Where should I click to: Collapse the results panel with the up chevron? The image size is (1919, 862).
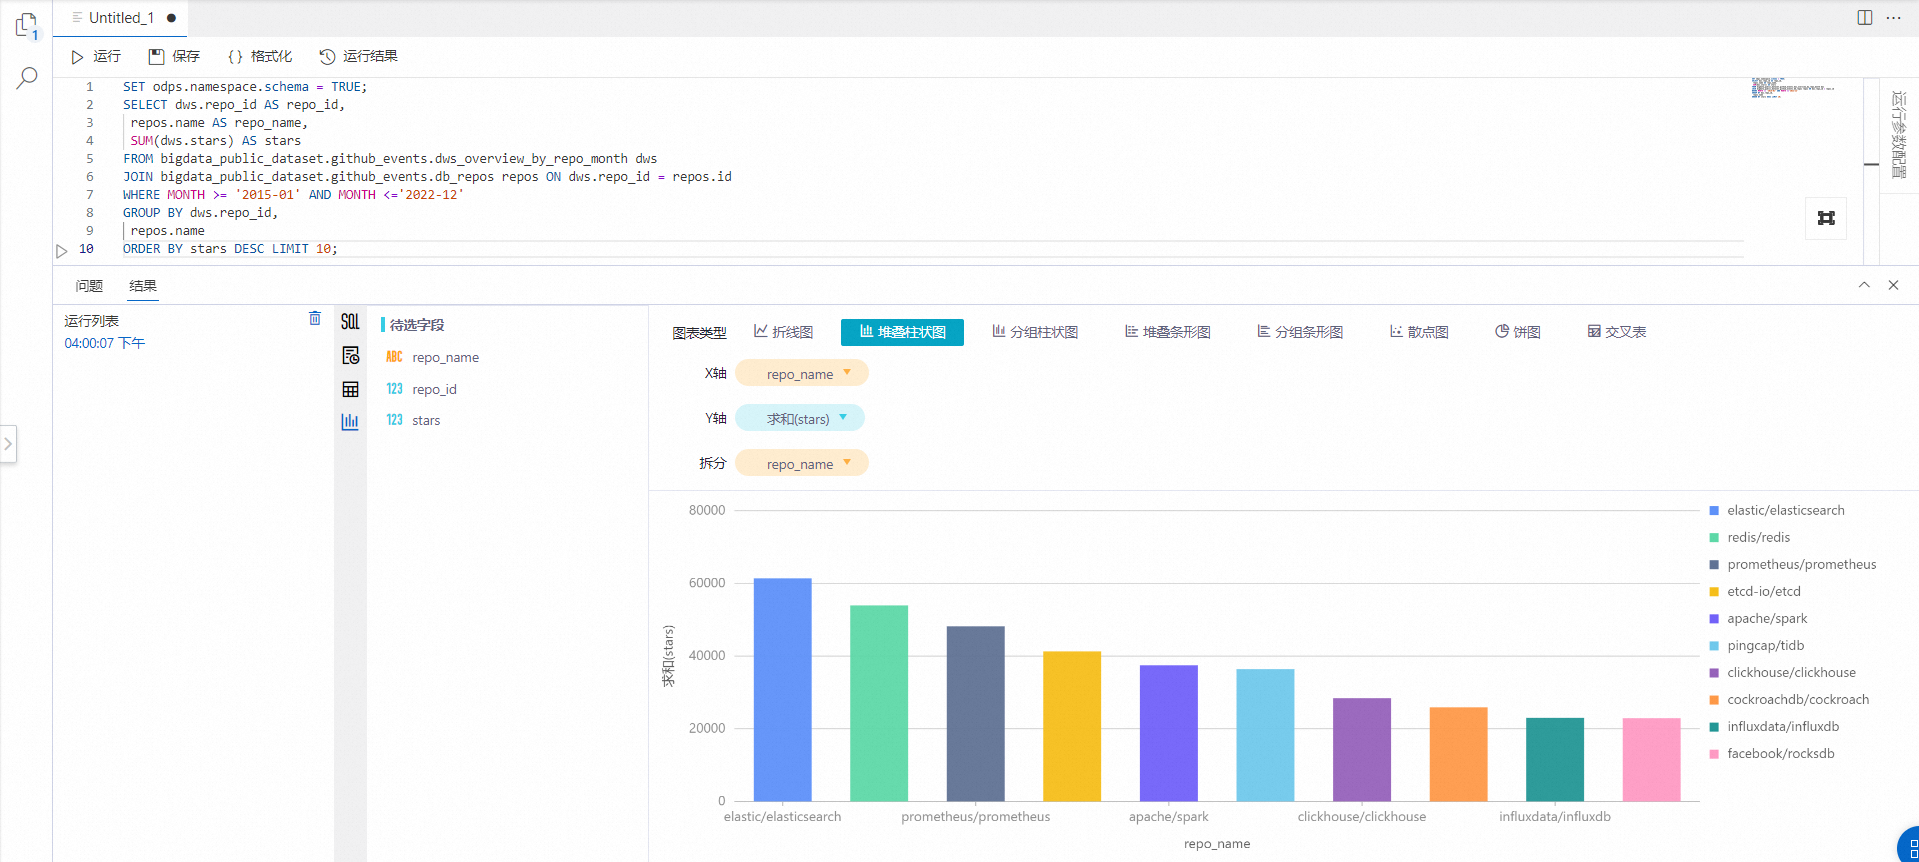coord(1864,285)
